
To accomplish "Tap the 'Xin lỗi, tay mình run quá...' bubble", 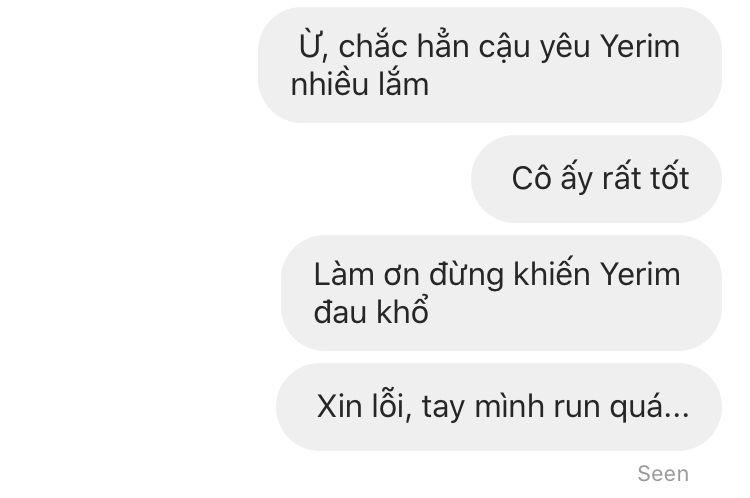I will 499,407.
